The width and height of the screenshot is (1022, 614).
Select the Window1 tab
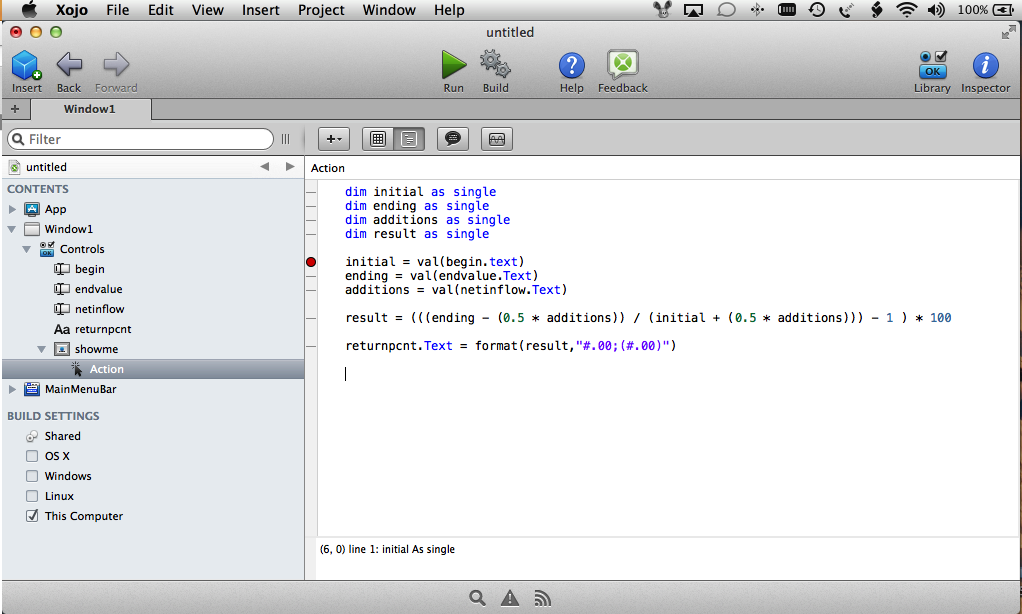[90, 109]
